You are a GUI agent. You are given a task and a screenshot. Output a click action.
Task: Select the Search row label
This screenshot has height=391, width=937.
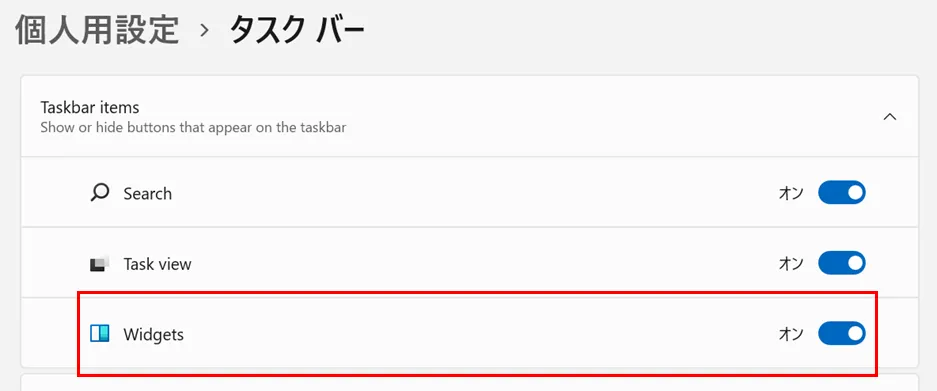click(148, 194)
